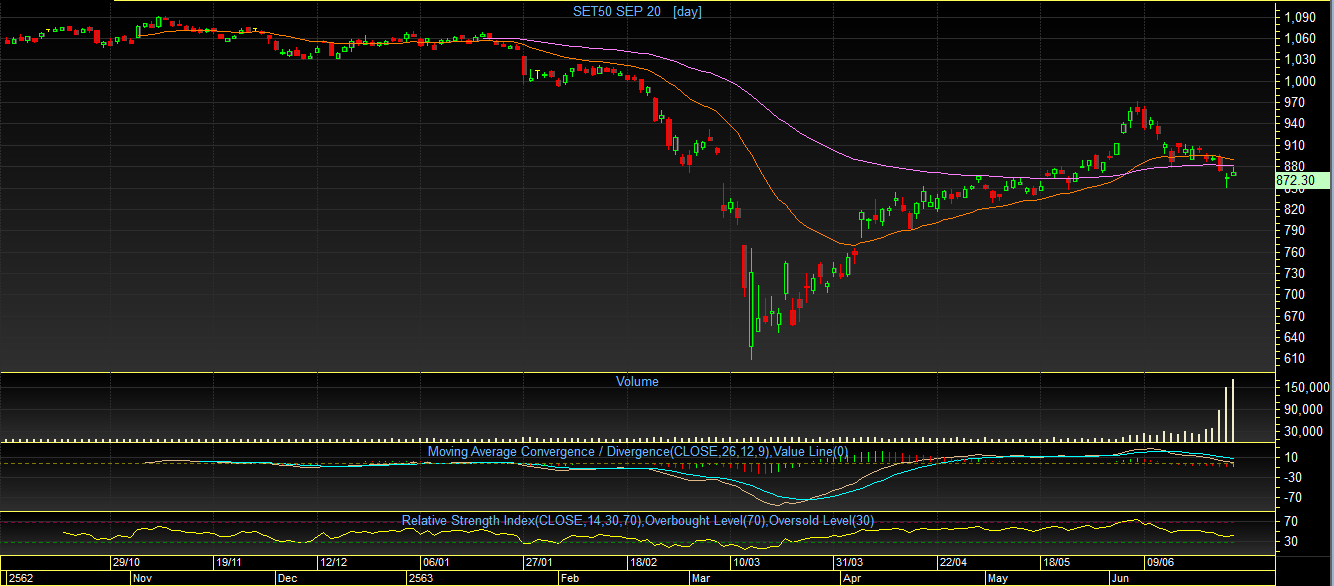The image size is (1334, 586).
Task: Click the 1,000 price axis label
Action: click(x=1299, y=81)
